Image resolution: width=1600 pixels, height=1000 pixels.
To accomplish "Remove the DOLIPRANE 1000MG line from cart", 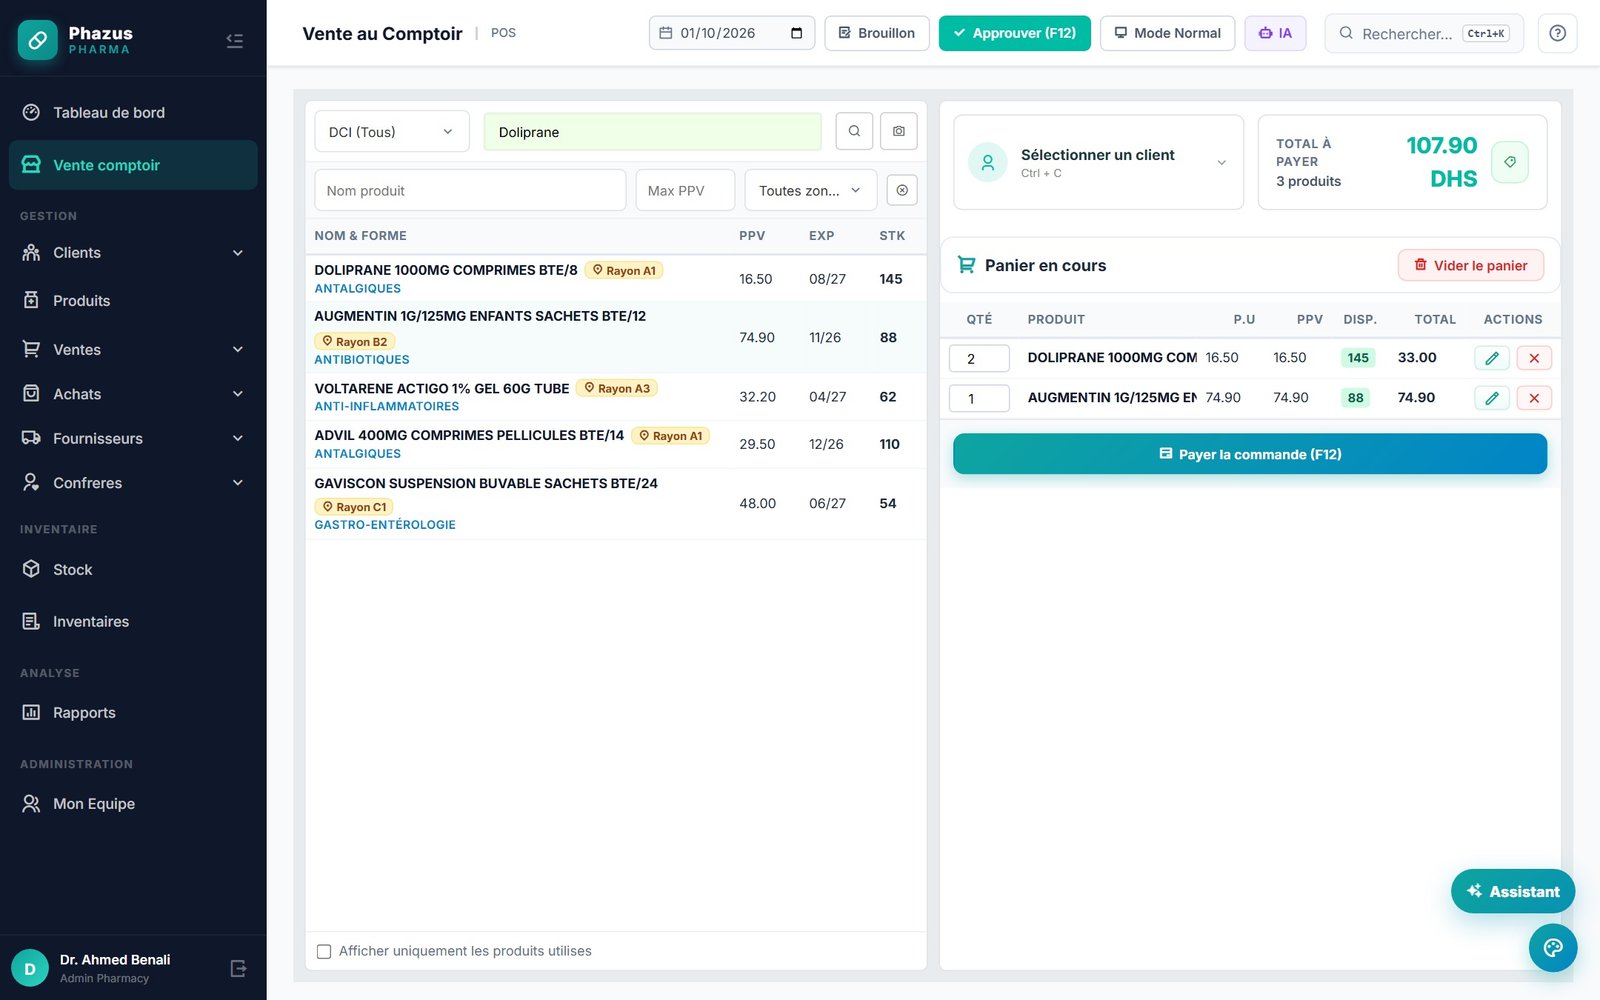I will [x=1534, y=358].
